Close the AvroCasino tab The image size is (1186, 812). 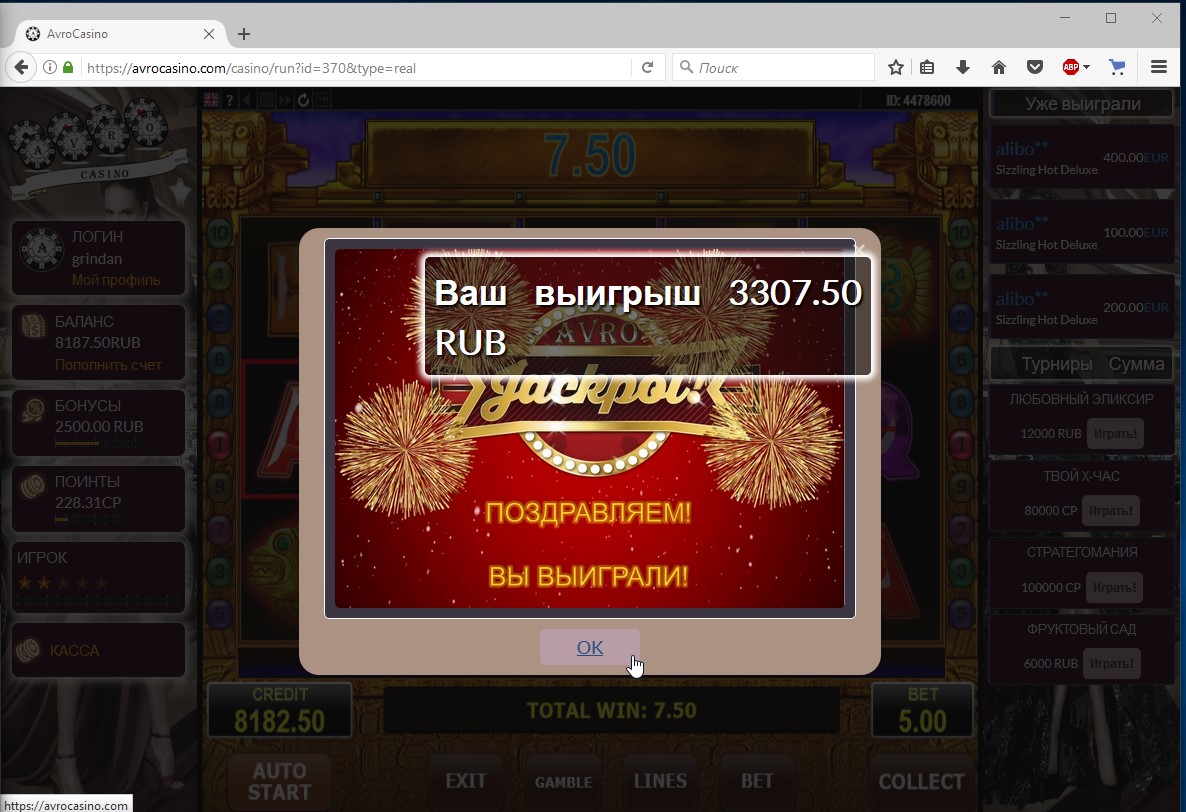pyautogui.click(x=209, y=34)
